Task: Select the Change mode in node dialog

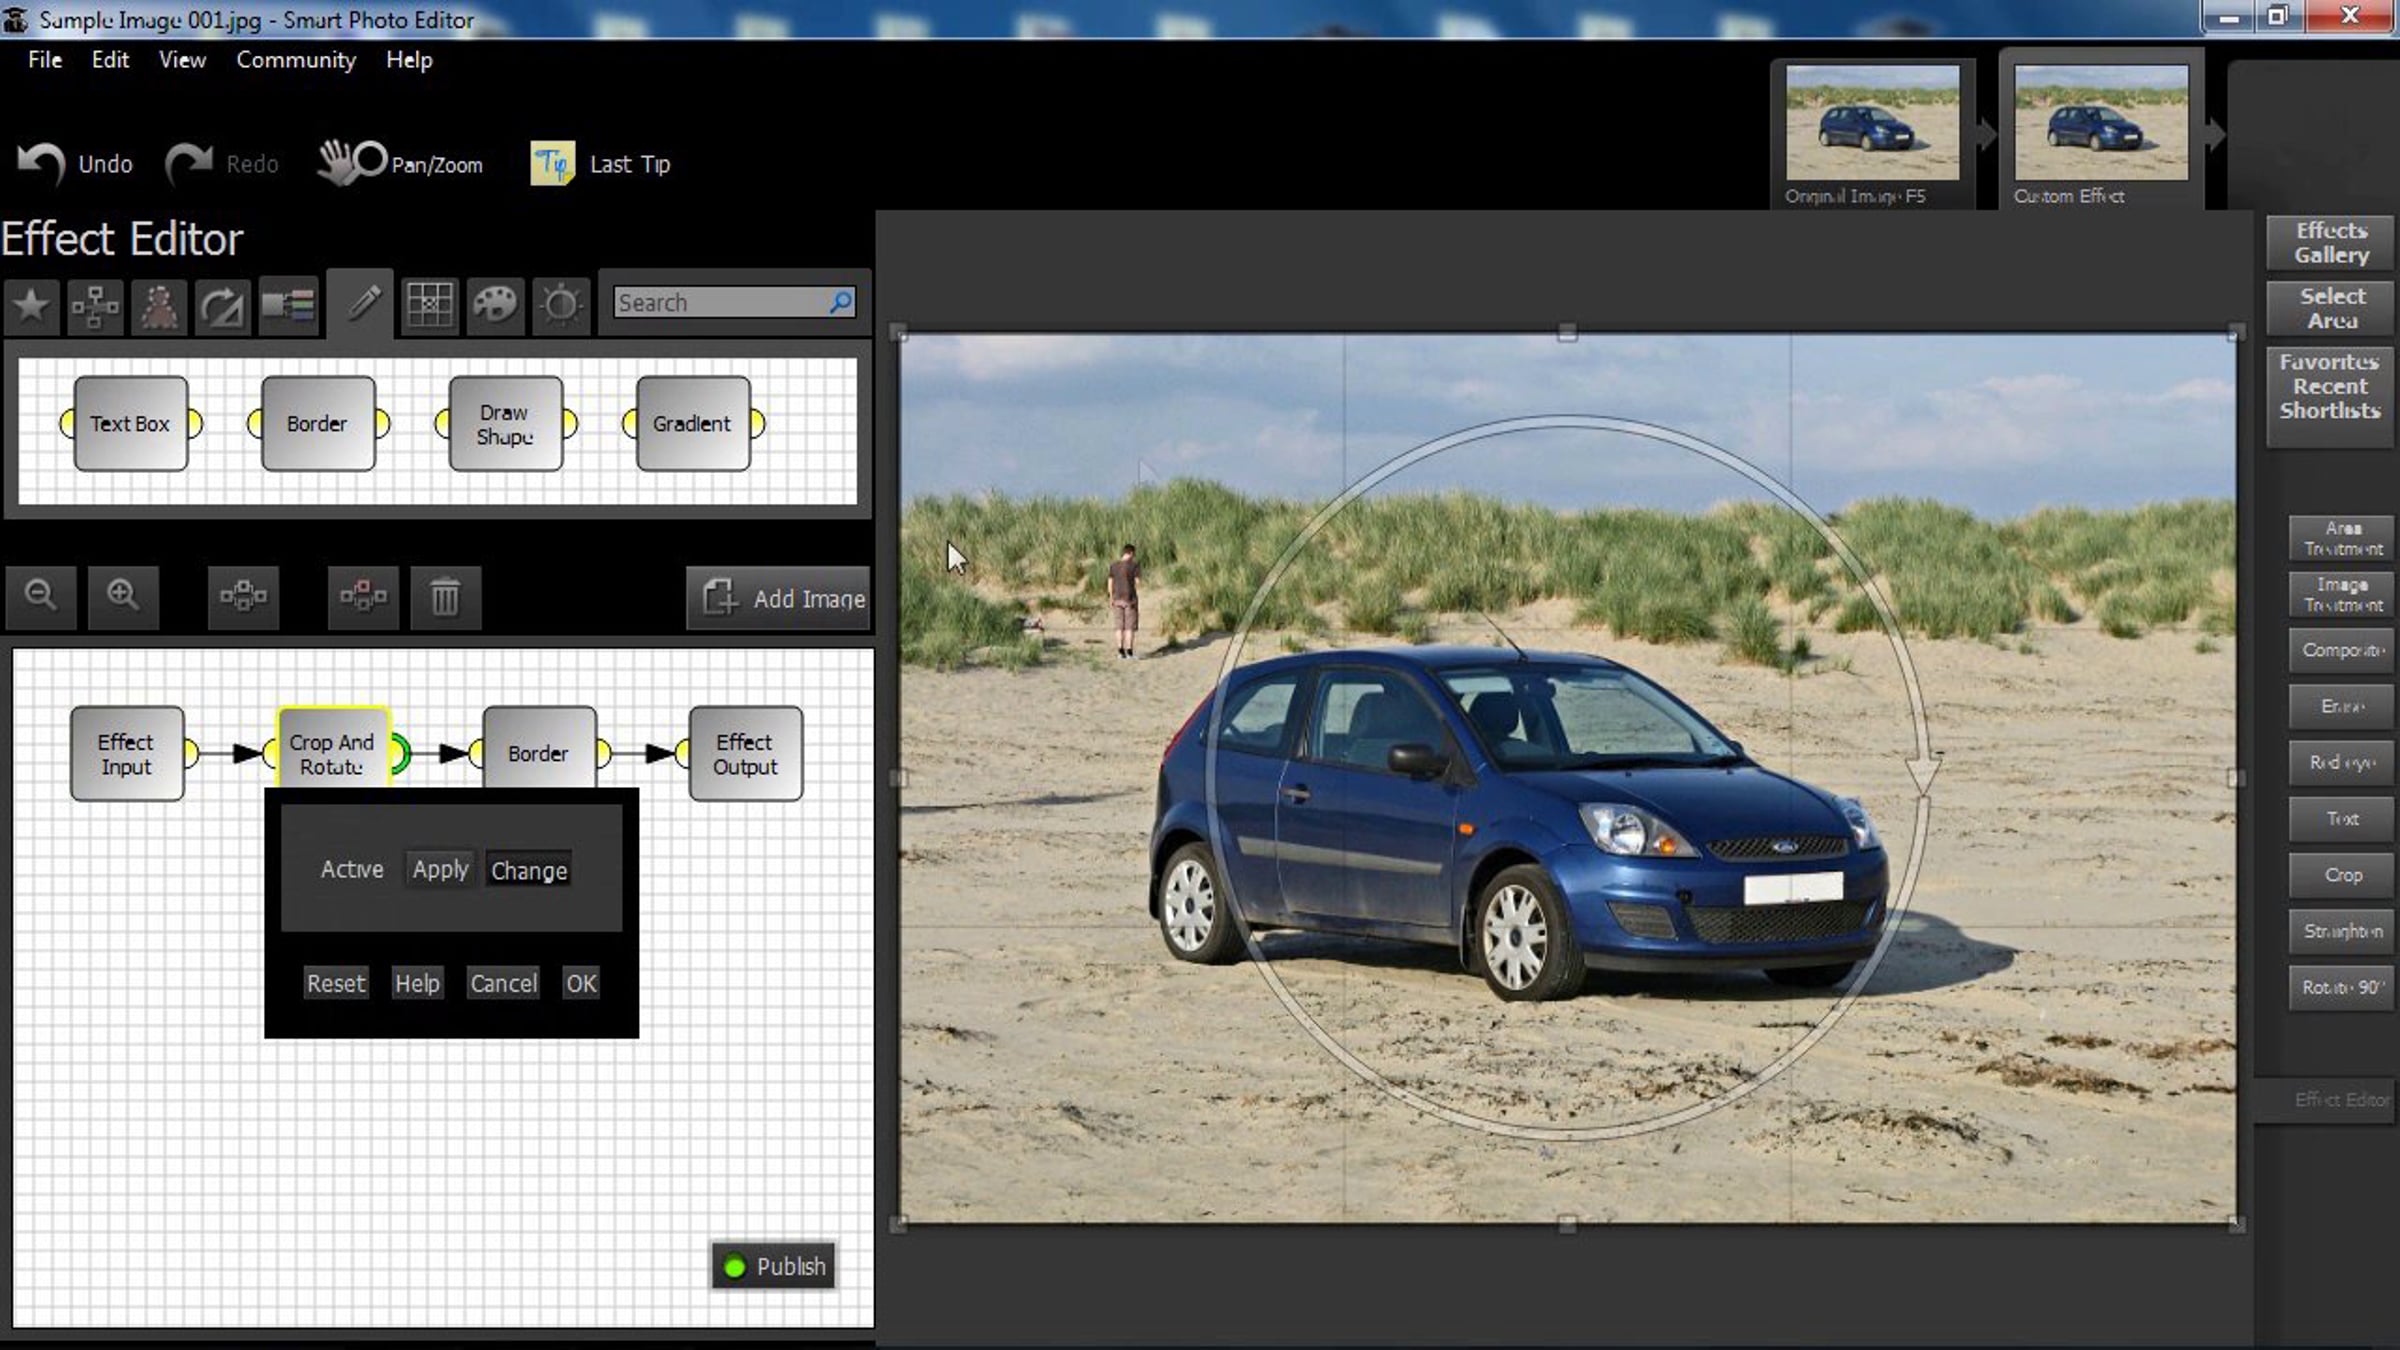Action: pos(529,871)
